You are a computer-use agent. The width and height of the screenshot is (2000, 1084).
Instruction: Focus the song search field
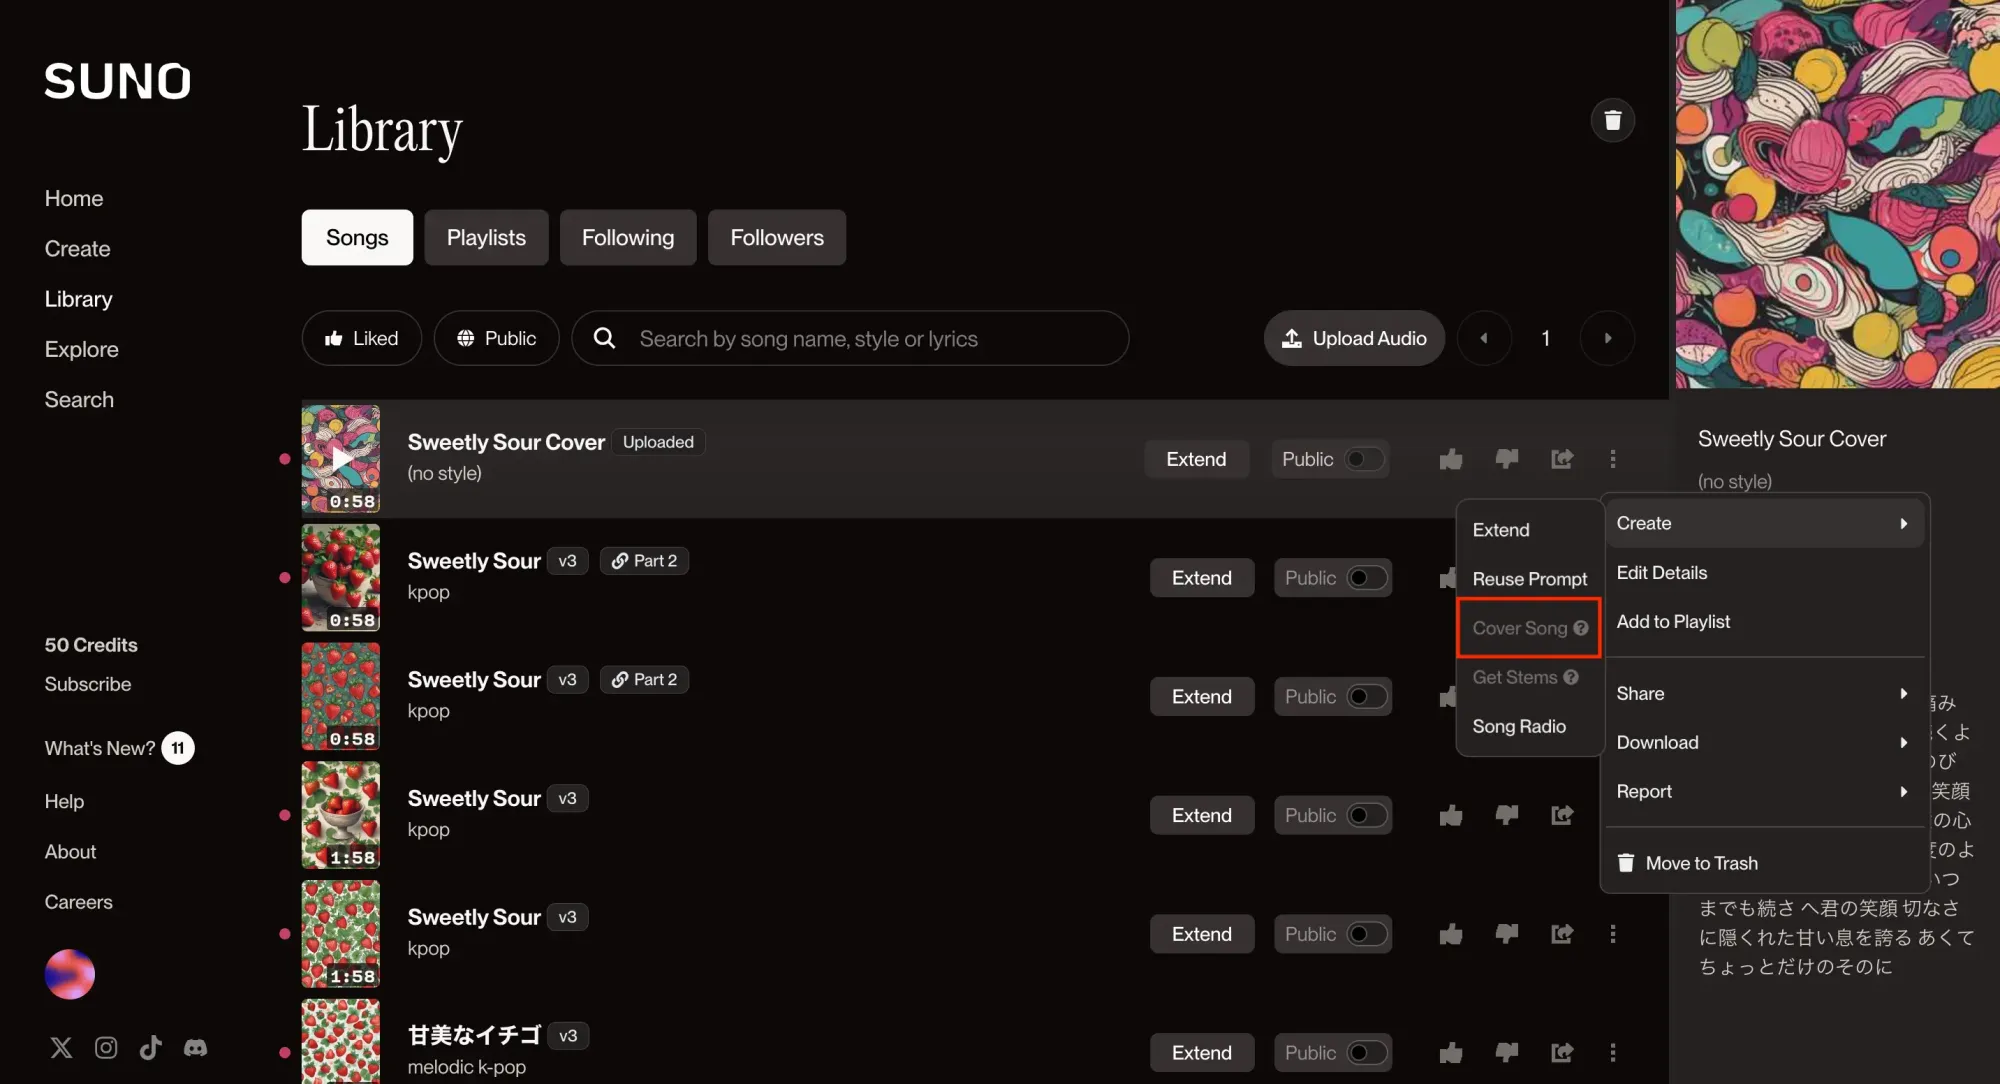(850, 338)
